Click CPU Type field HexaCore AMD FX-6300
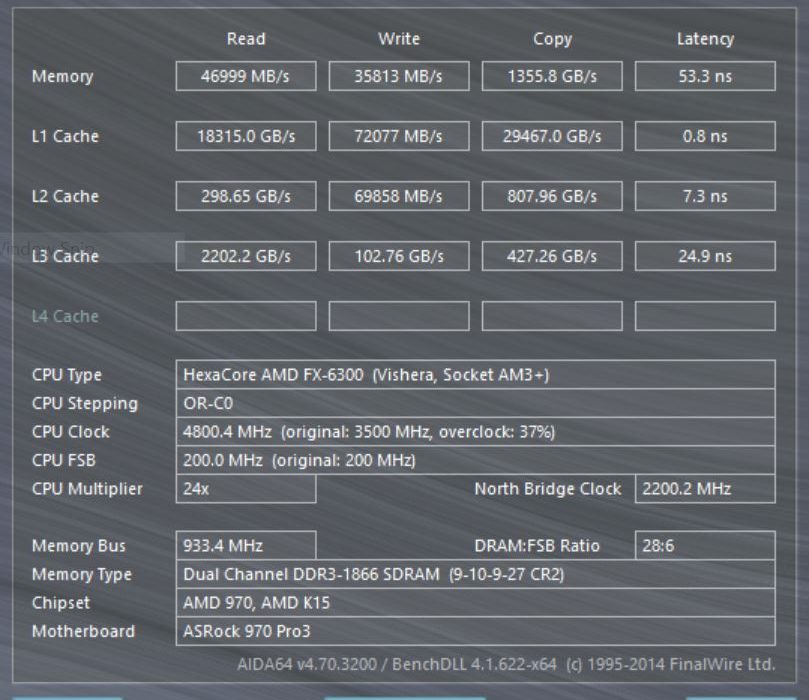This screenshot has height=700, width=809. tap(475, 375)
